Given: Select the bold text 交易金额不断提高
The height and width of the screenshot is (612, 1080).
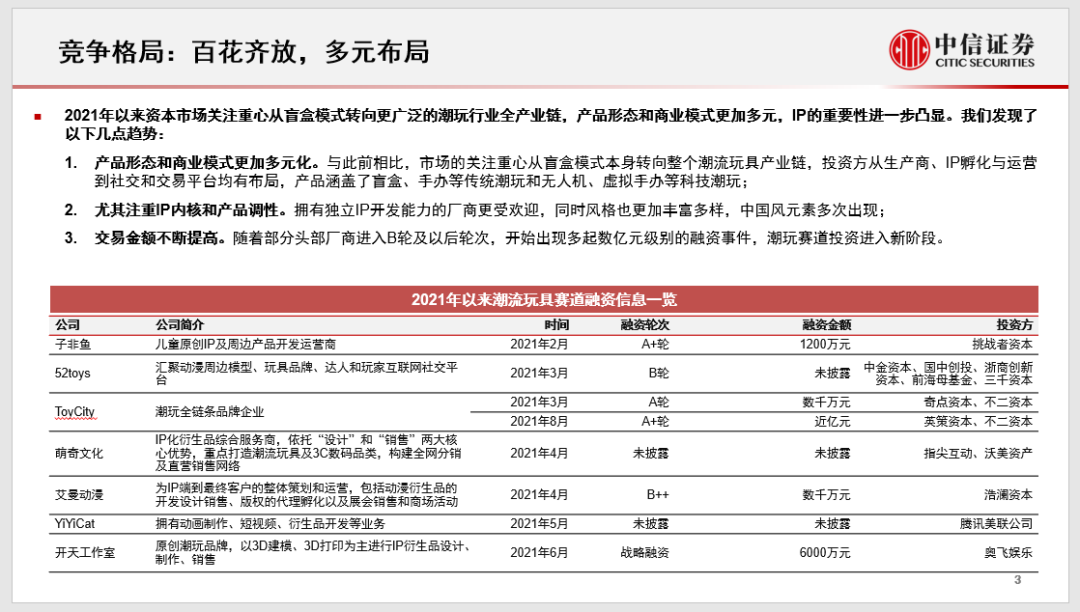Looking at the screenshot, I should (160, 238).
